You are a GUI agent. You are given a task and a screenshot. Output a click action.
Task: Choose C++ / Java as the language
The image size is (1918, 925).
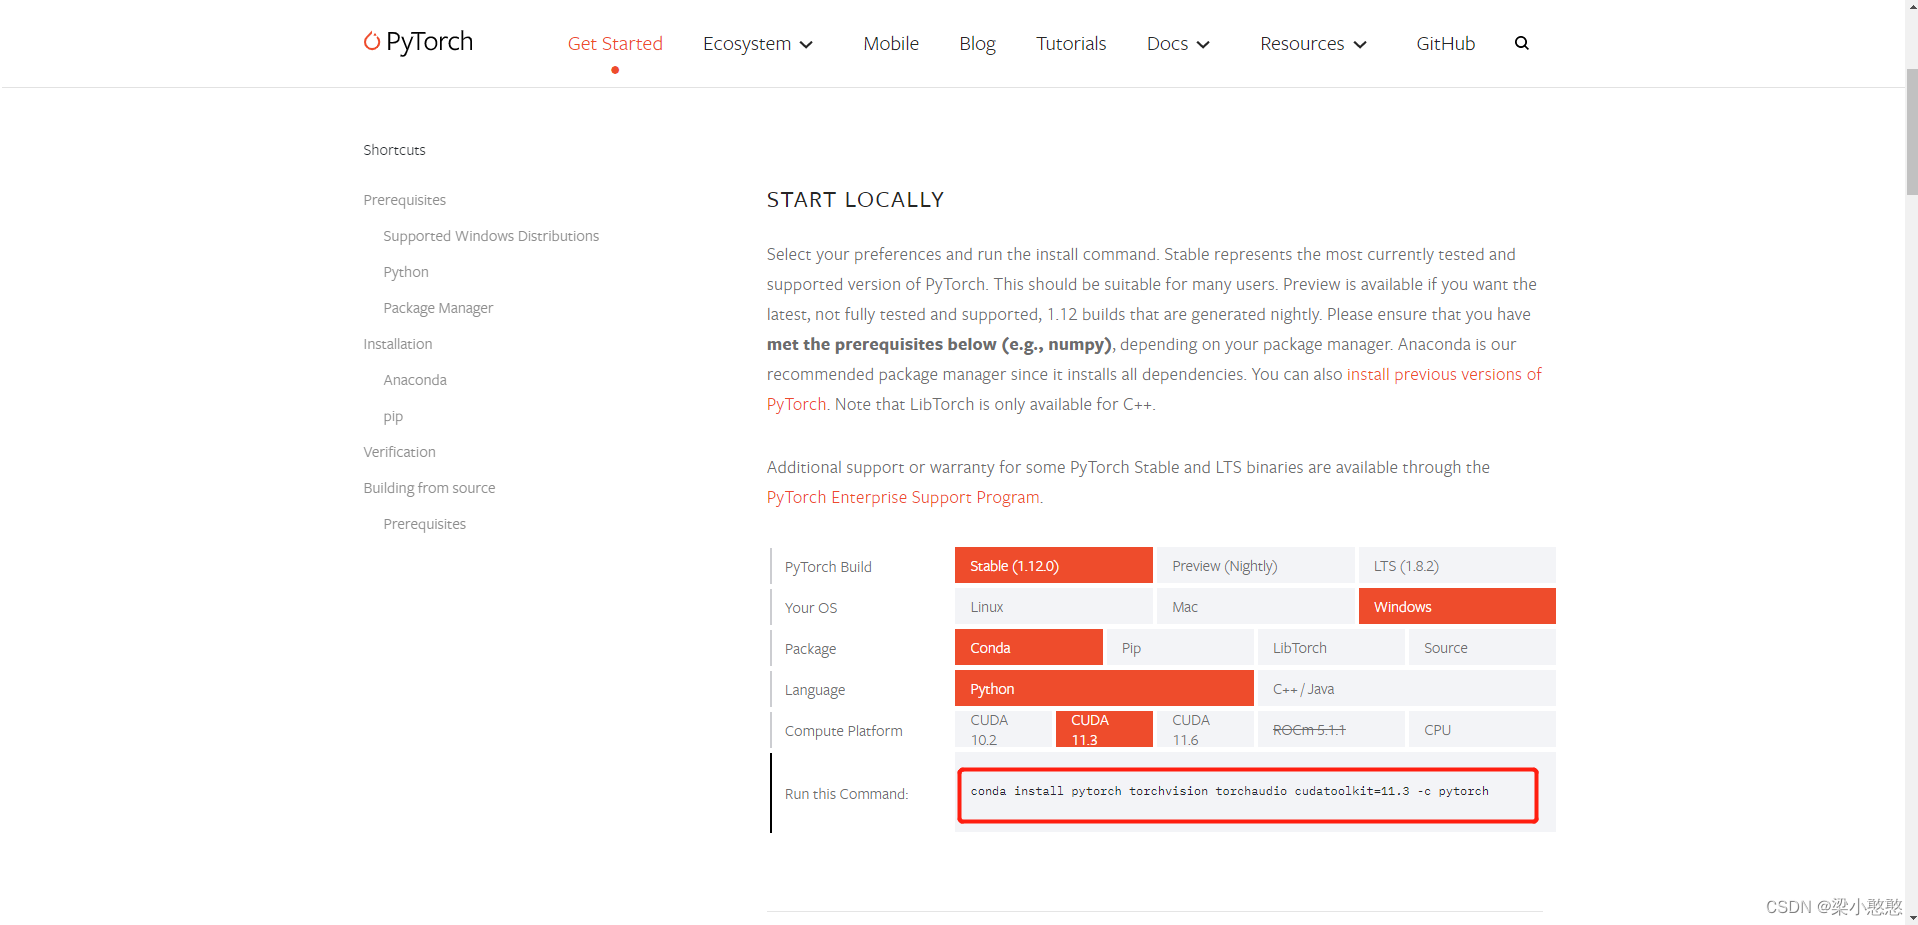click(1407, 688)
